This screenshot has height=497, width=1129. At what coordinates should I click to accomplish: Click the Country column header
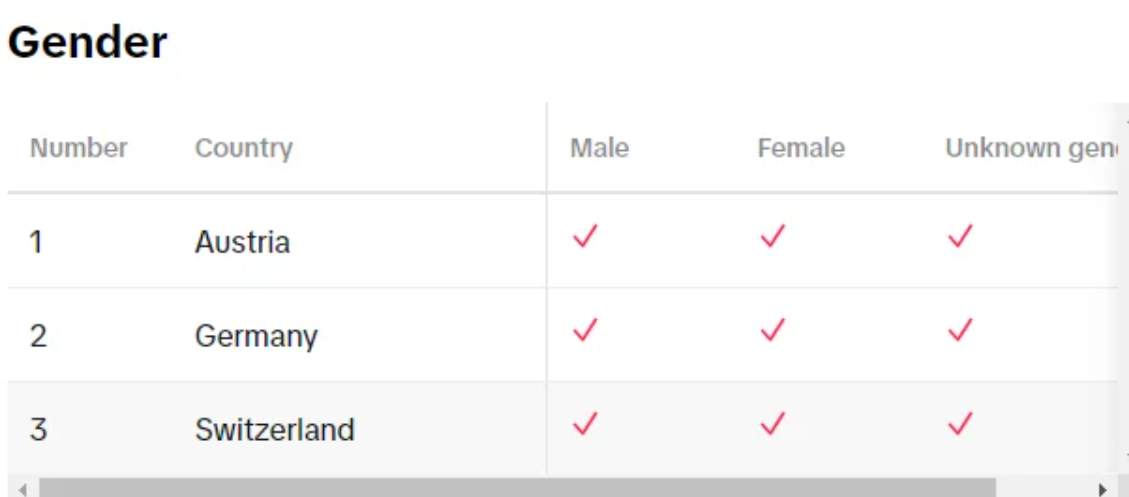[244, 148]
